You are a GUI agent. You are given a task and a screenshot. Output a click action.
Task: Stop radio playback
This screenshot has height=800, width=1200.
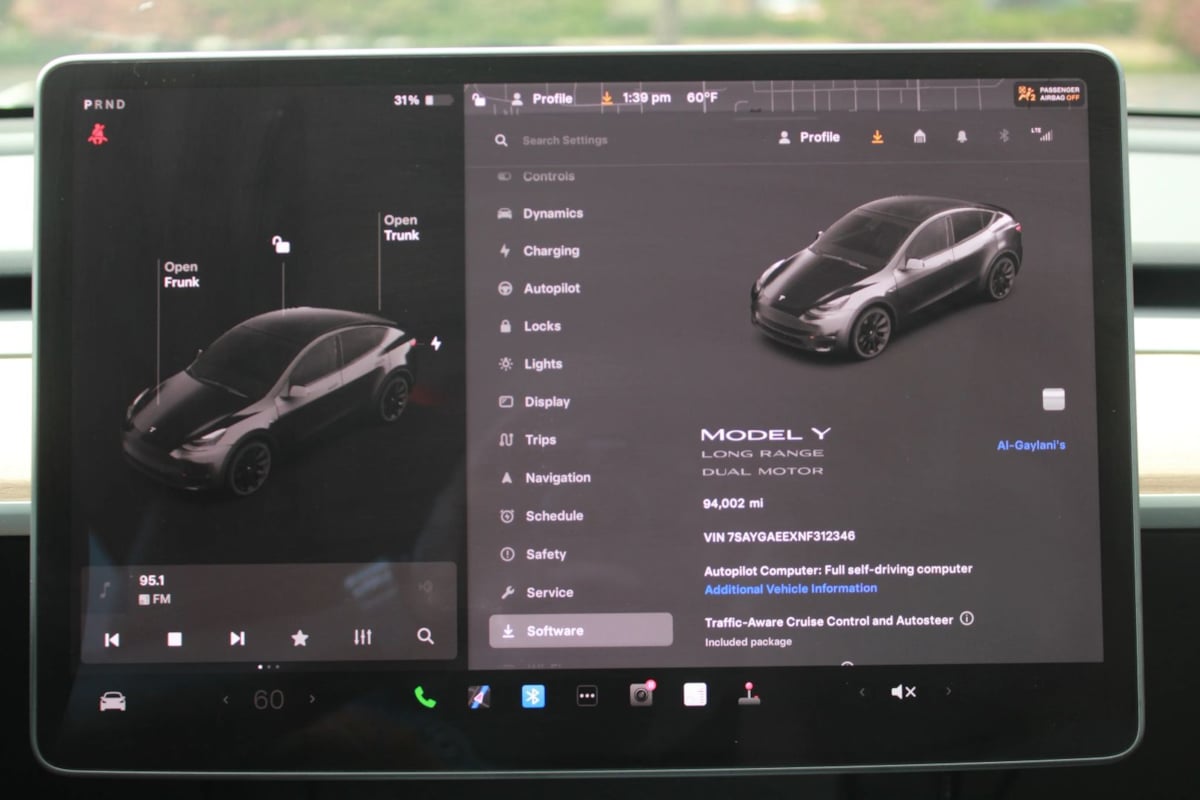[x=174, y=639]
